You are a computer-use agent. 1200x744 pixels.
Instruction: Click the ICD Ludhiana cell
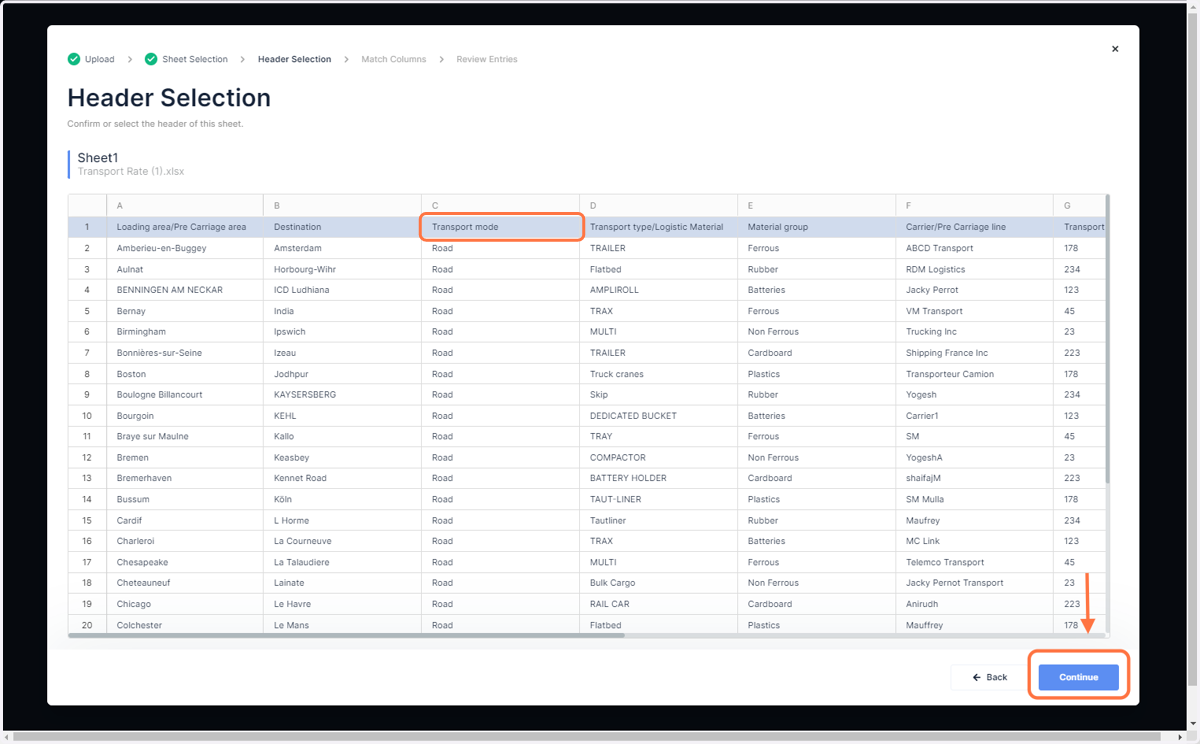click(x=342, y=290)
